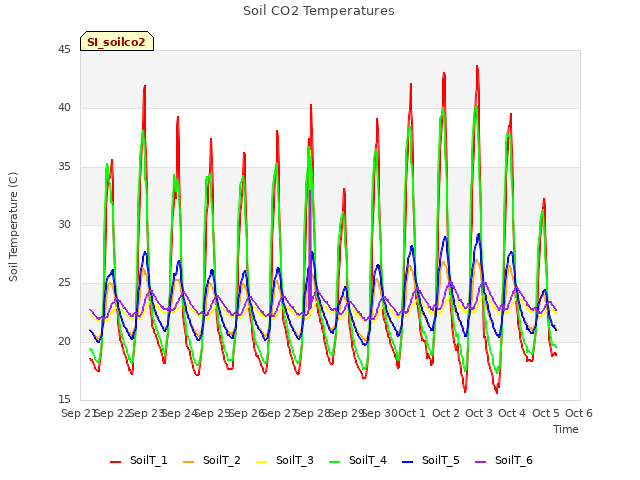Click the 15 y-axis tick label
The height and width of the screenshot is (480, 640).
64,399
